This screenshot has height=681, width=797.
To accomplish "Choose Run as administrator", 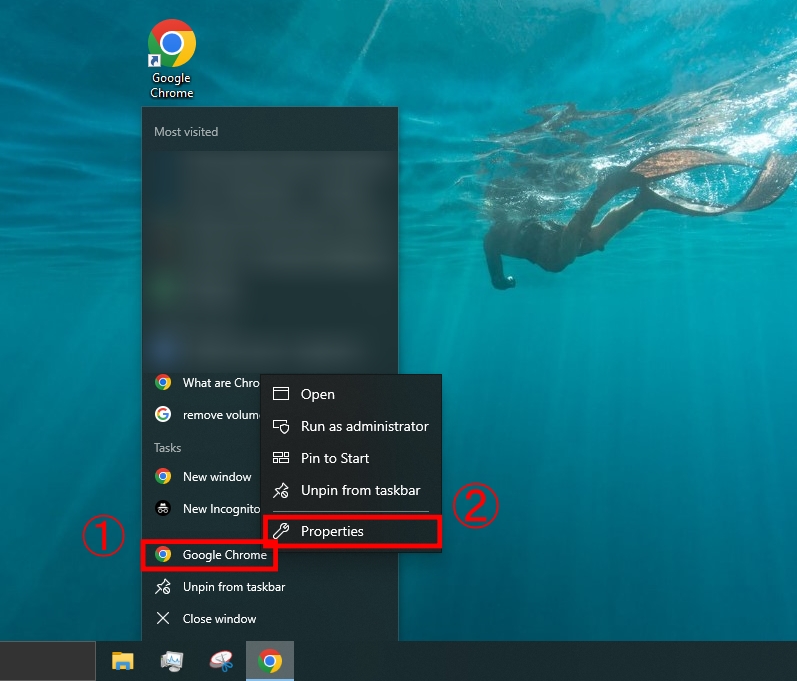I will 351,426.
